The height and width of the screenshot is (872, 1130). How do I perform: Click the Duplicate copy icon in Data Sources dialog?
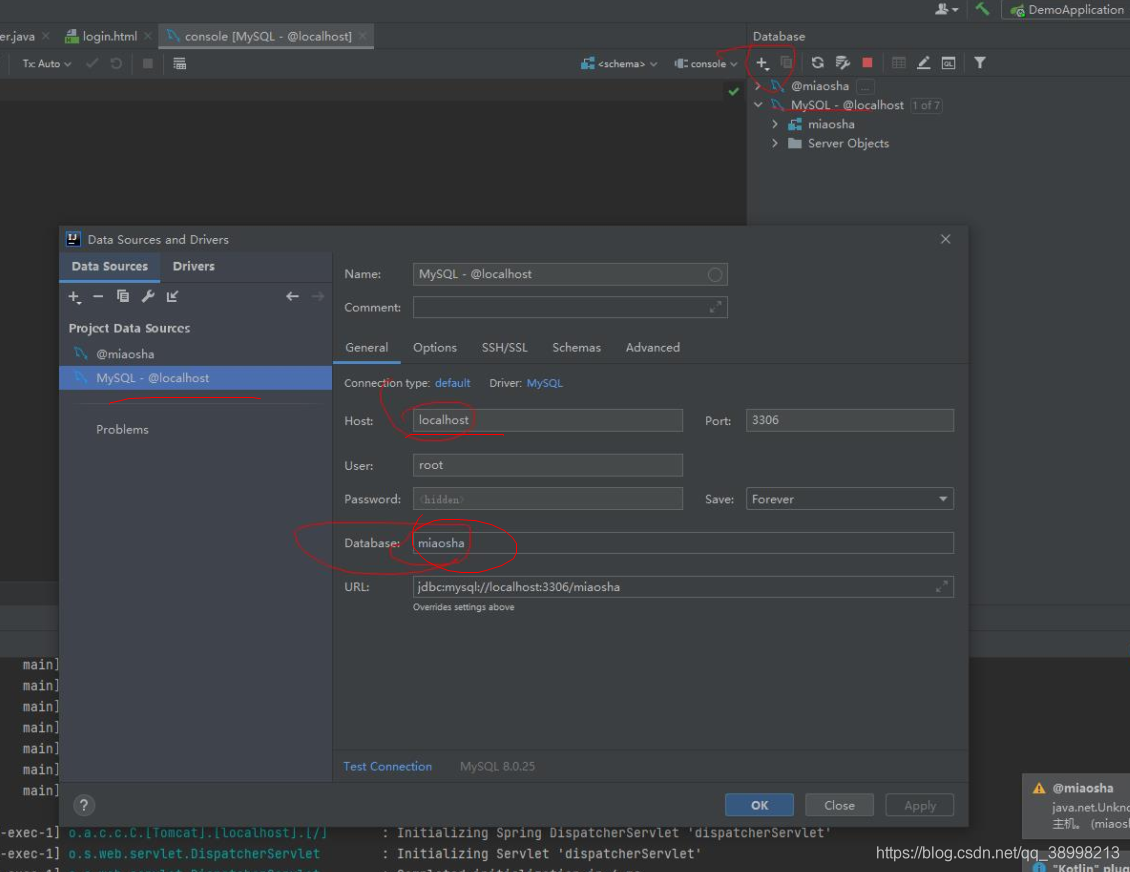[123, 296]
